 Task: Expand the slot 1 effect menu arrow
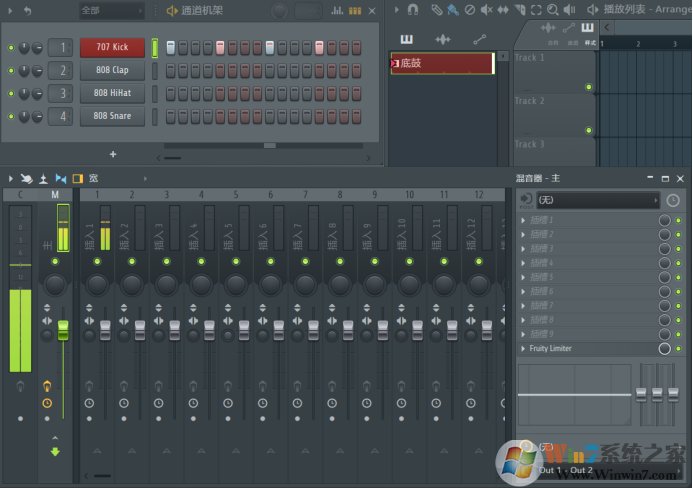[523, 220]
